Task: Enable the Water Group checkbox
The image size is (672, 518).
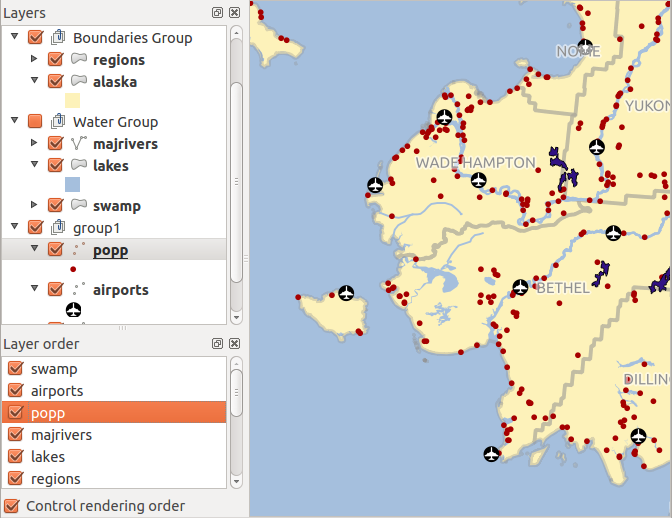Action: pyautogui.click(x=35, y=122)
